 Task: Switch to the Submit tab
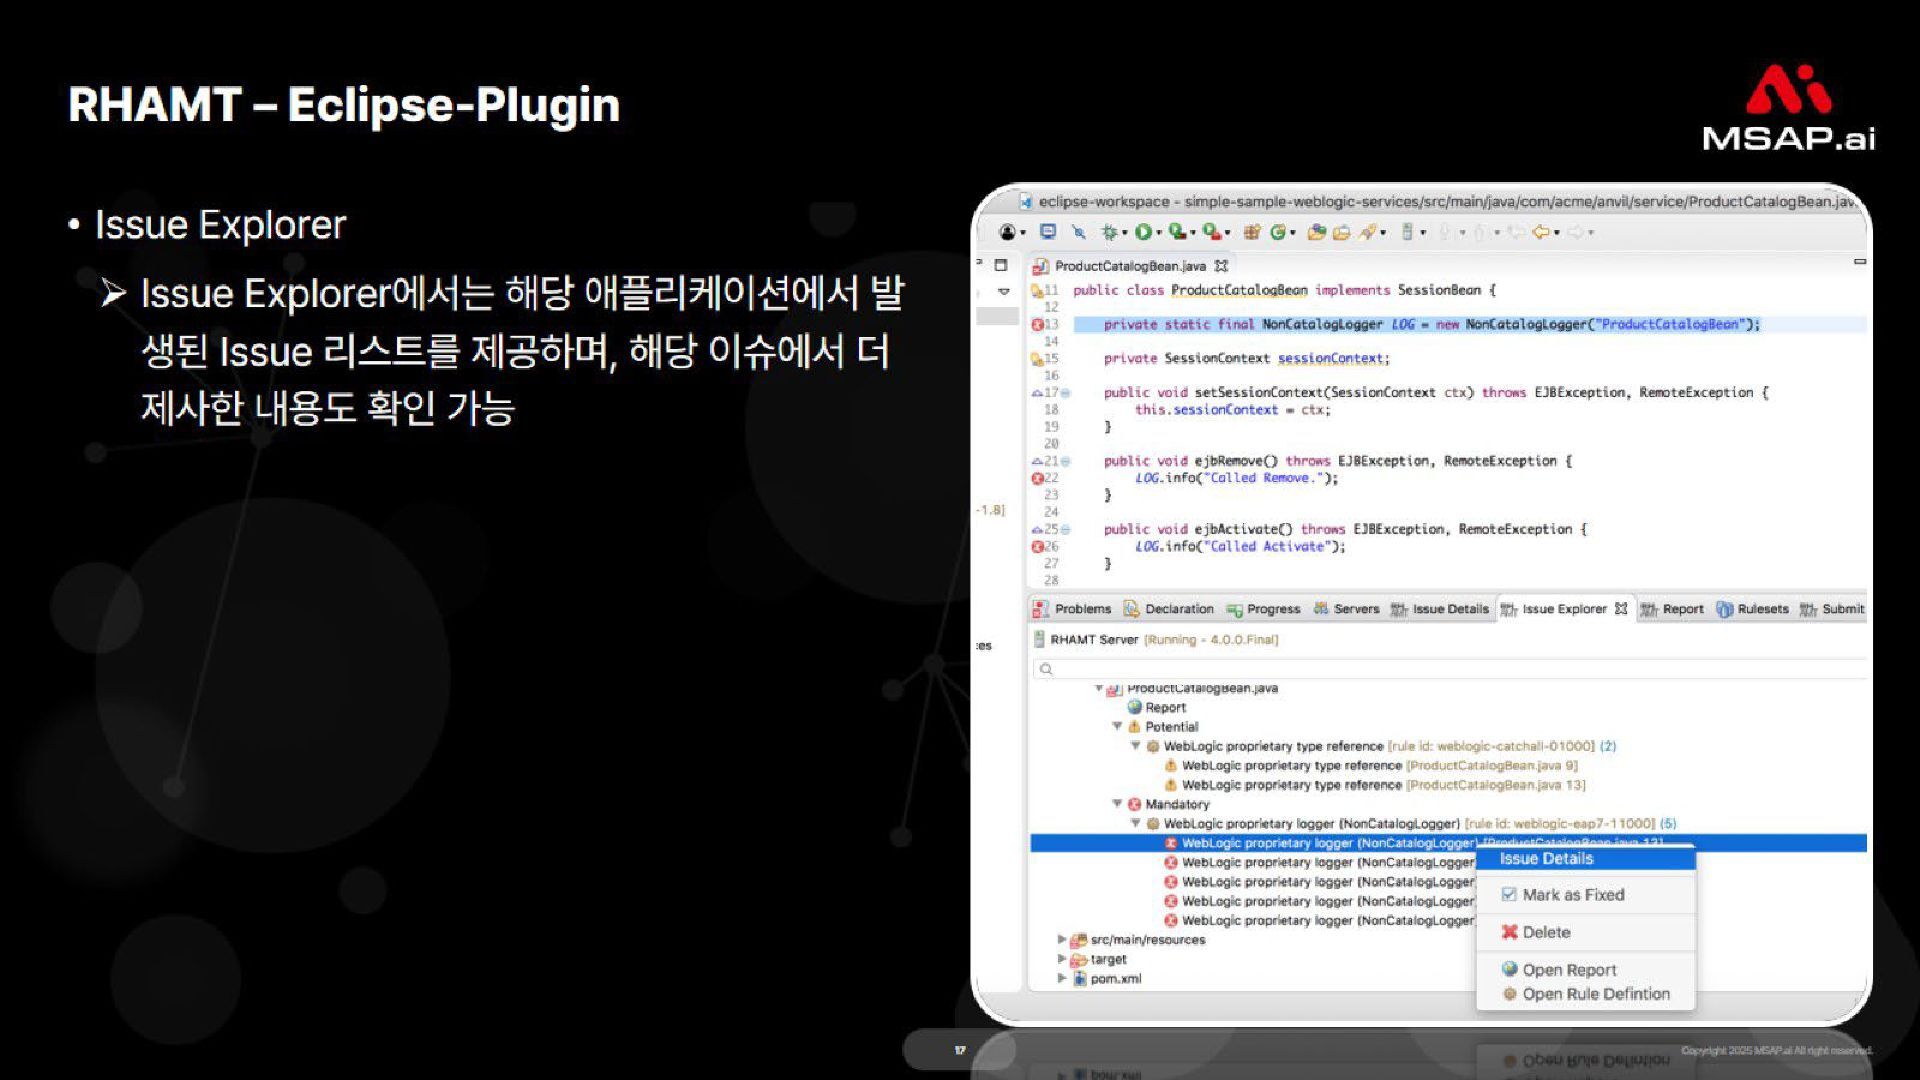[1832, 609]
